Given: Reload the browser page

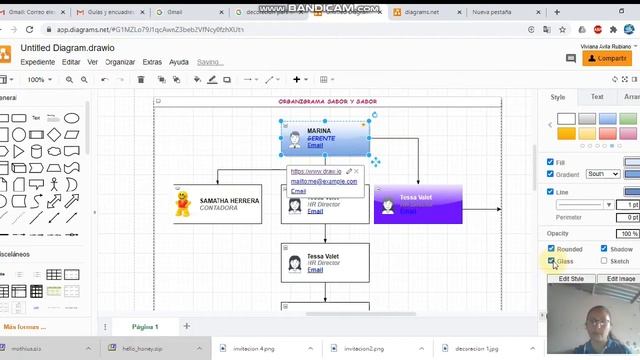Looking at the screenshot, I should [x=29, y=29].
